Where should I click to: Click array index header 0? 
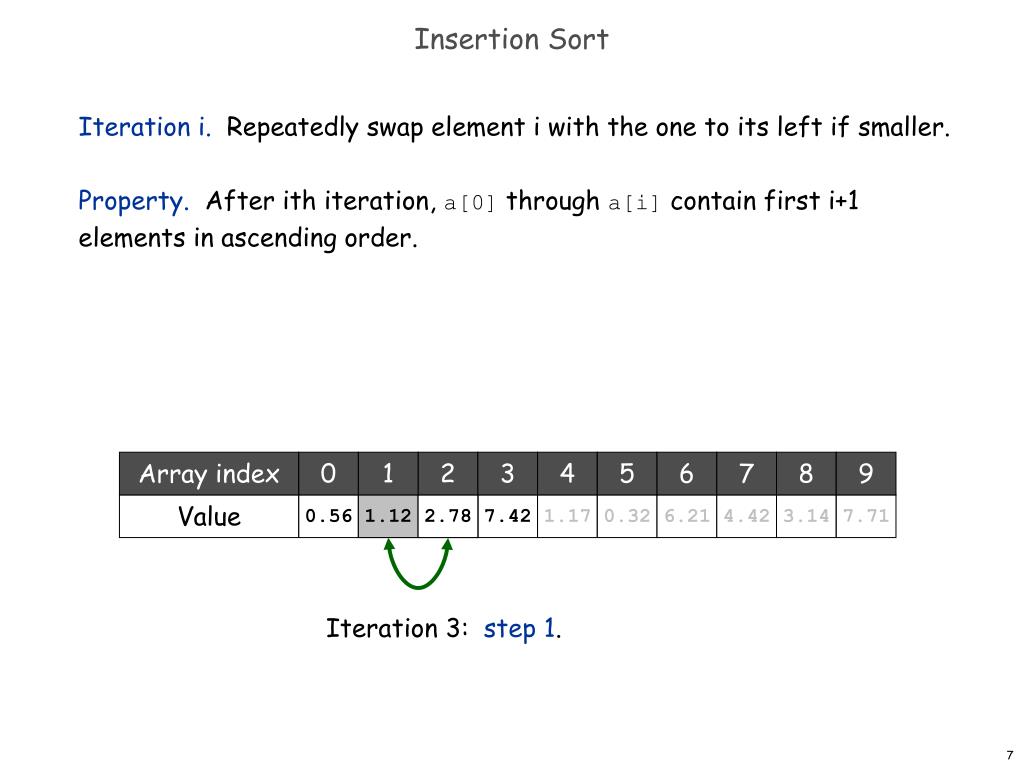pyautogui.click(x=328, y=473)
